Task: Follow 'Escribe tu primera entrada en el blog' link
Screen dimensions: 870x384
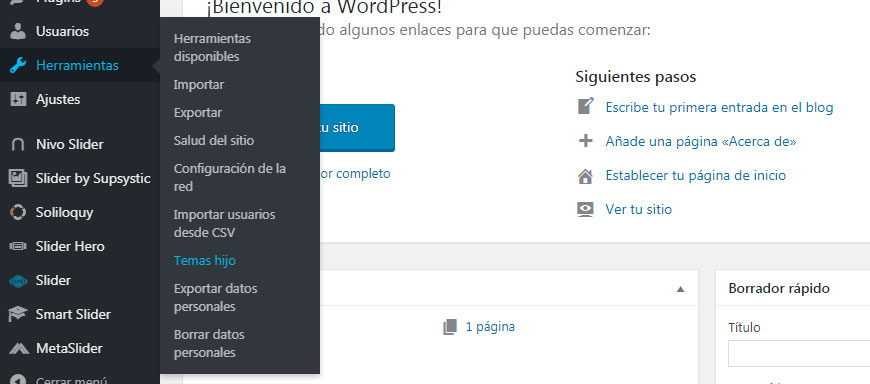Action: coord(719,108)
